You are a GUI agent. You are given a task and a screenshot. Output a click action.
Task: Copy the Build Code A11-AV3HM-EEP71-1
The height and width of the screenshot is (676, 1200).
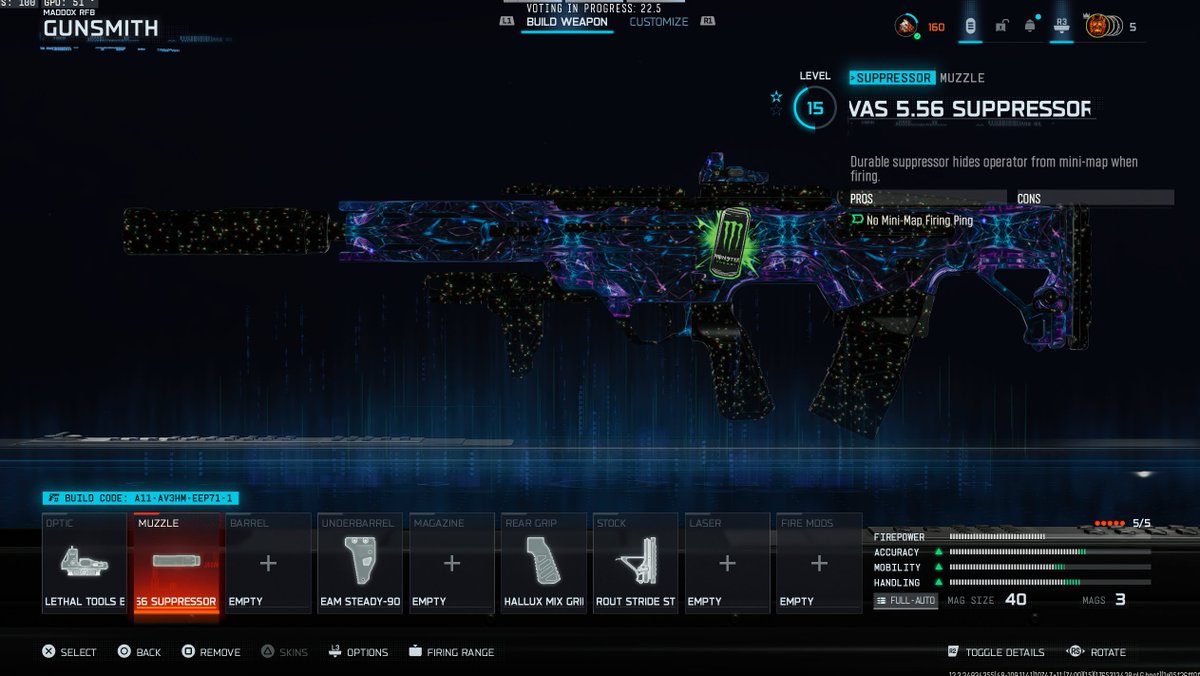[x=140, y=498]
